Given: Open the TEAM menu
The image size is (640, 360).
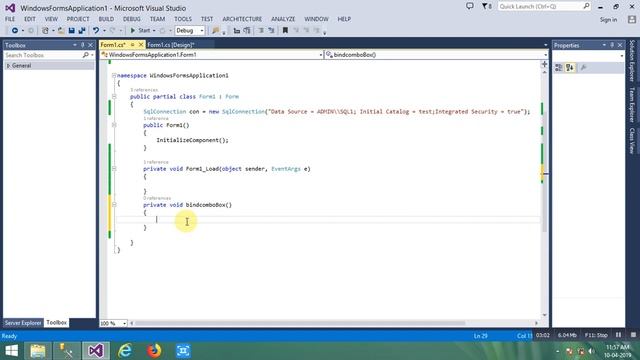Looking at the screenshot, I should (157, 19).
